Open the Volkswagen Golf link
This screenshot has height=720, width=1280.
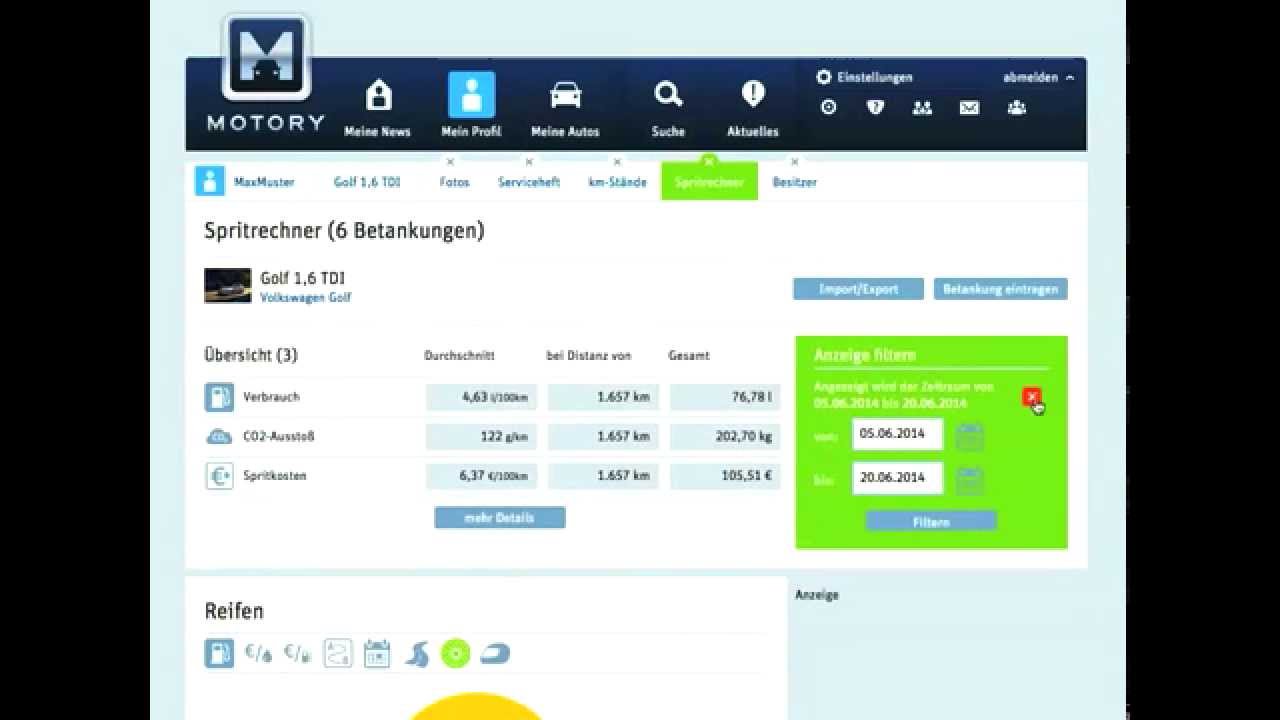(x=306, y=298)
